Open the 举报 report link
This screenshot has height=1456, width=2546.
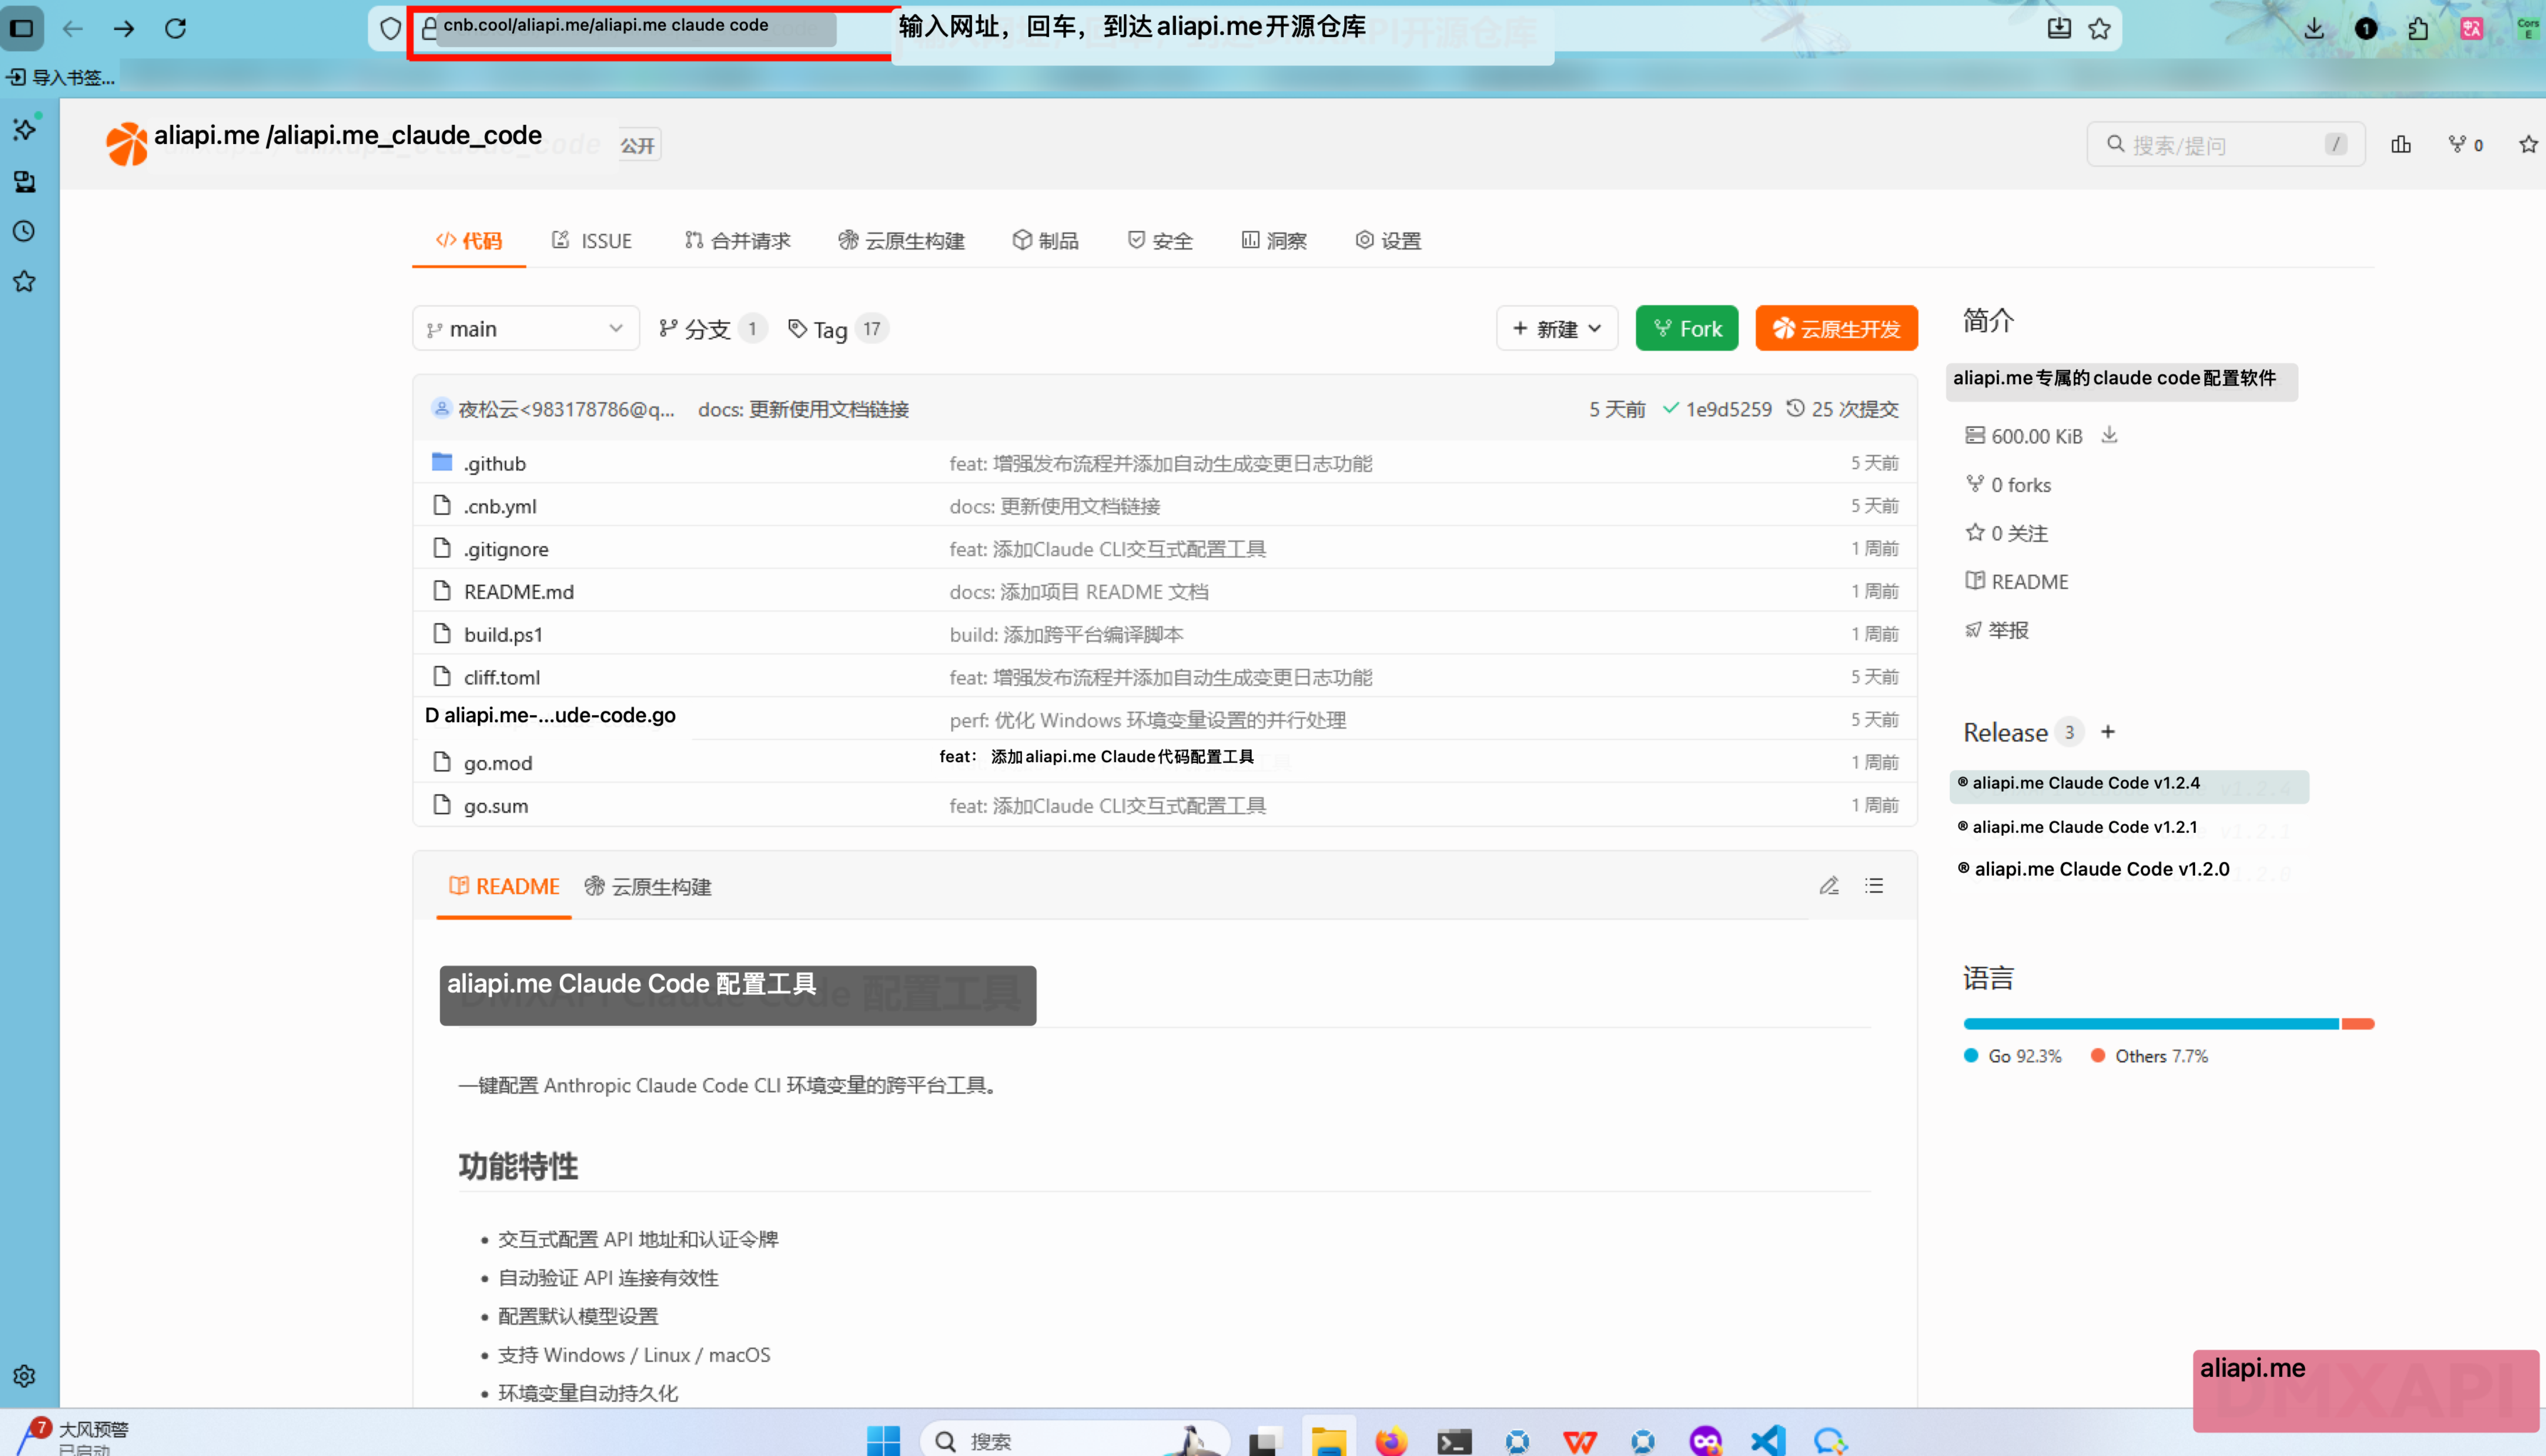pyautogui.click(x=1997, y=630)
